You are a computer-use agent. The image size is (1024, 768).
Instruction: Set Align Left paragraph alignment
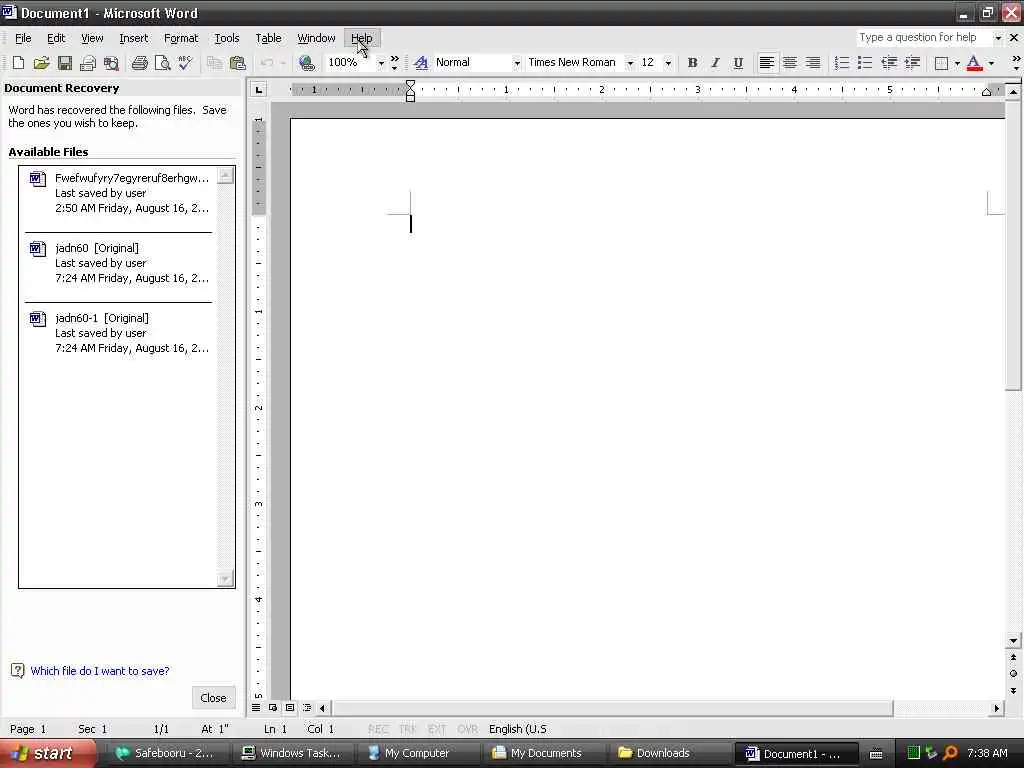767,63
